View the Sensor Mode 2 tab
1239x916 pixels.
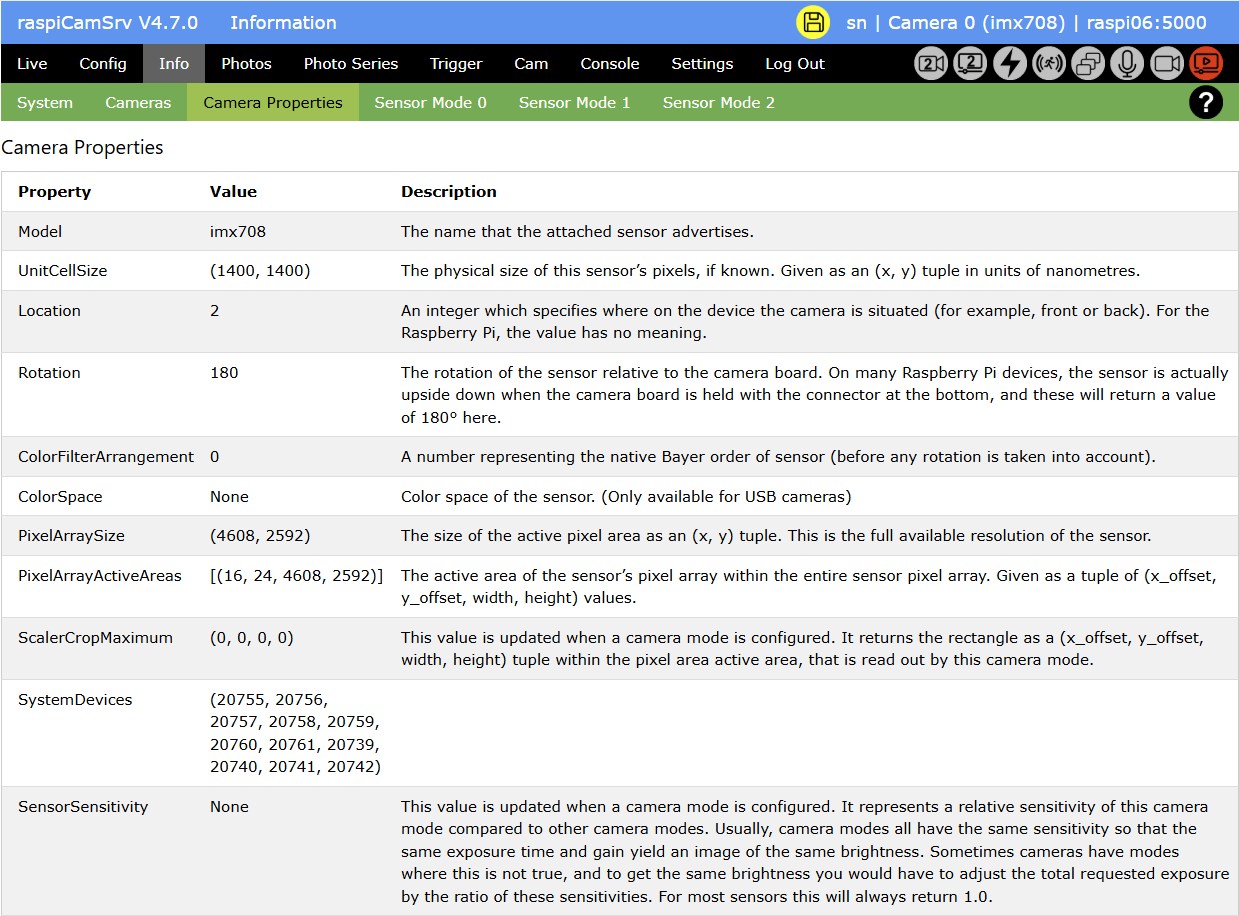click(x=718, y=103)
